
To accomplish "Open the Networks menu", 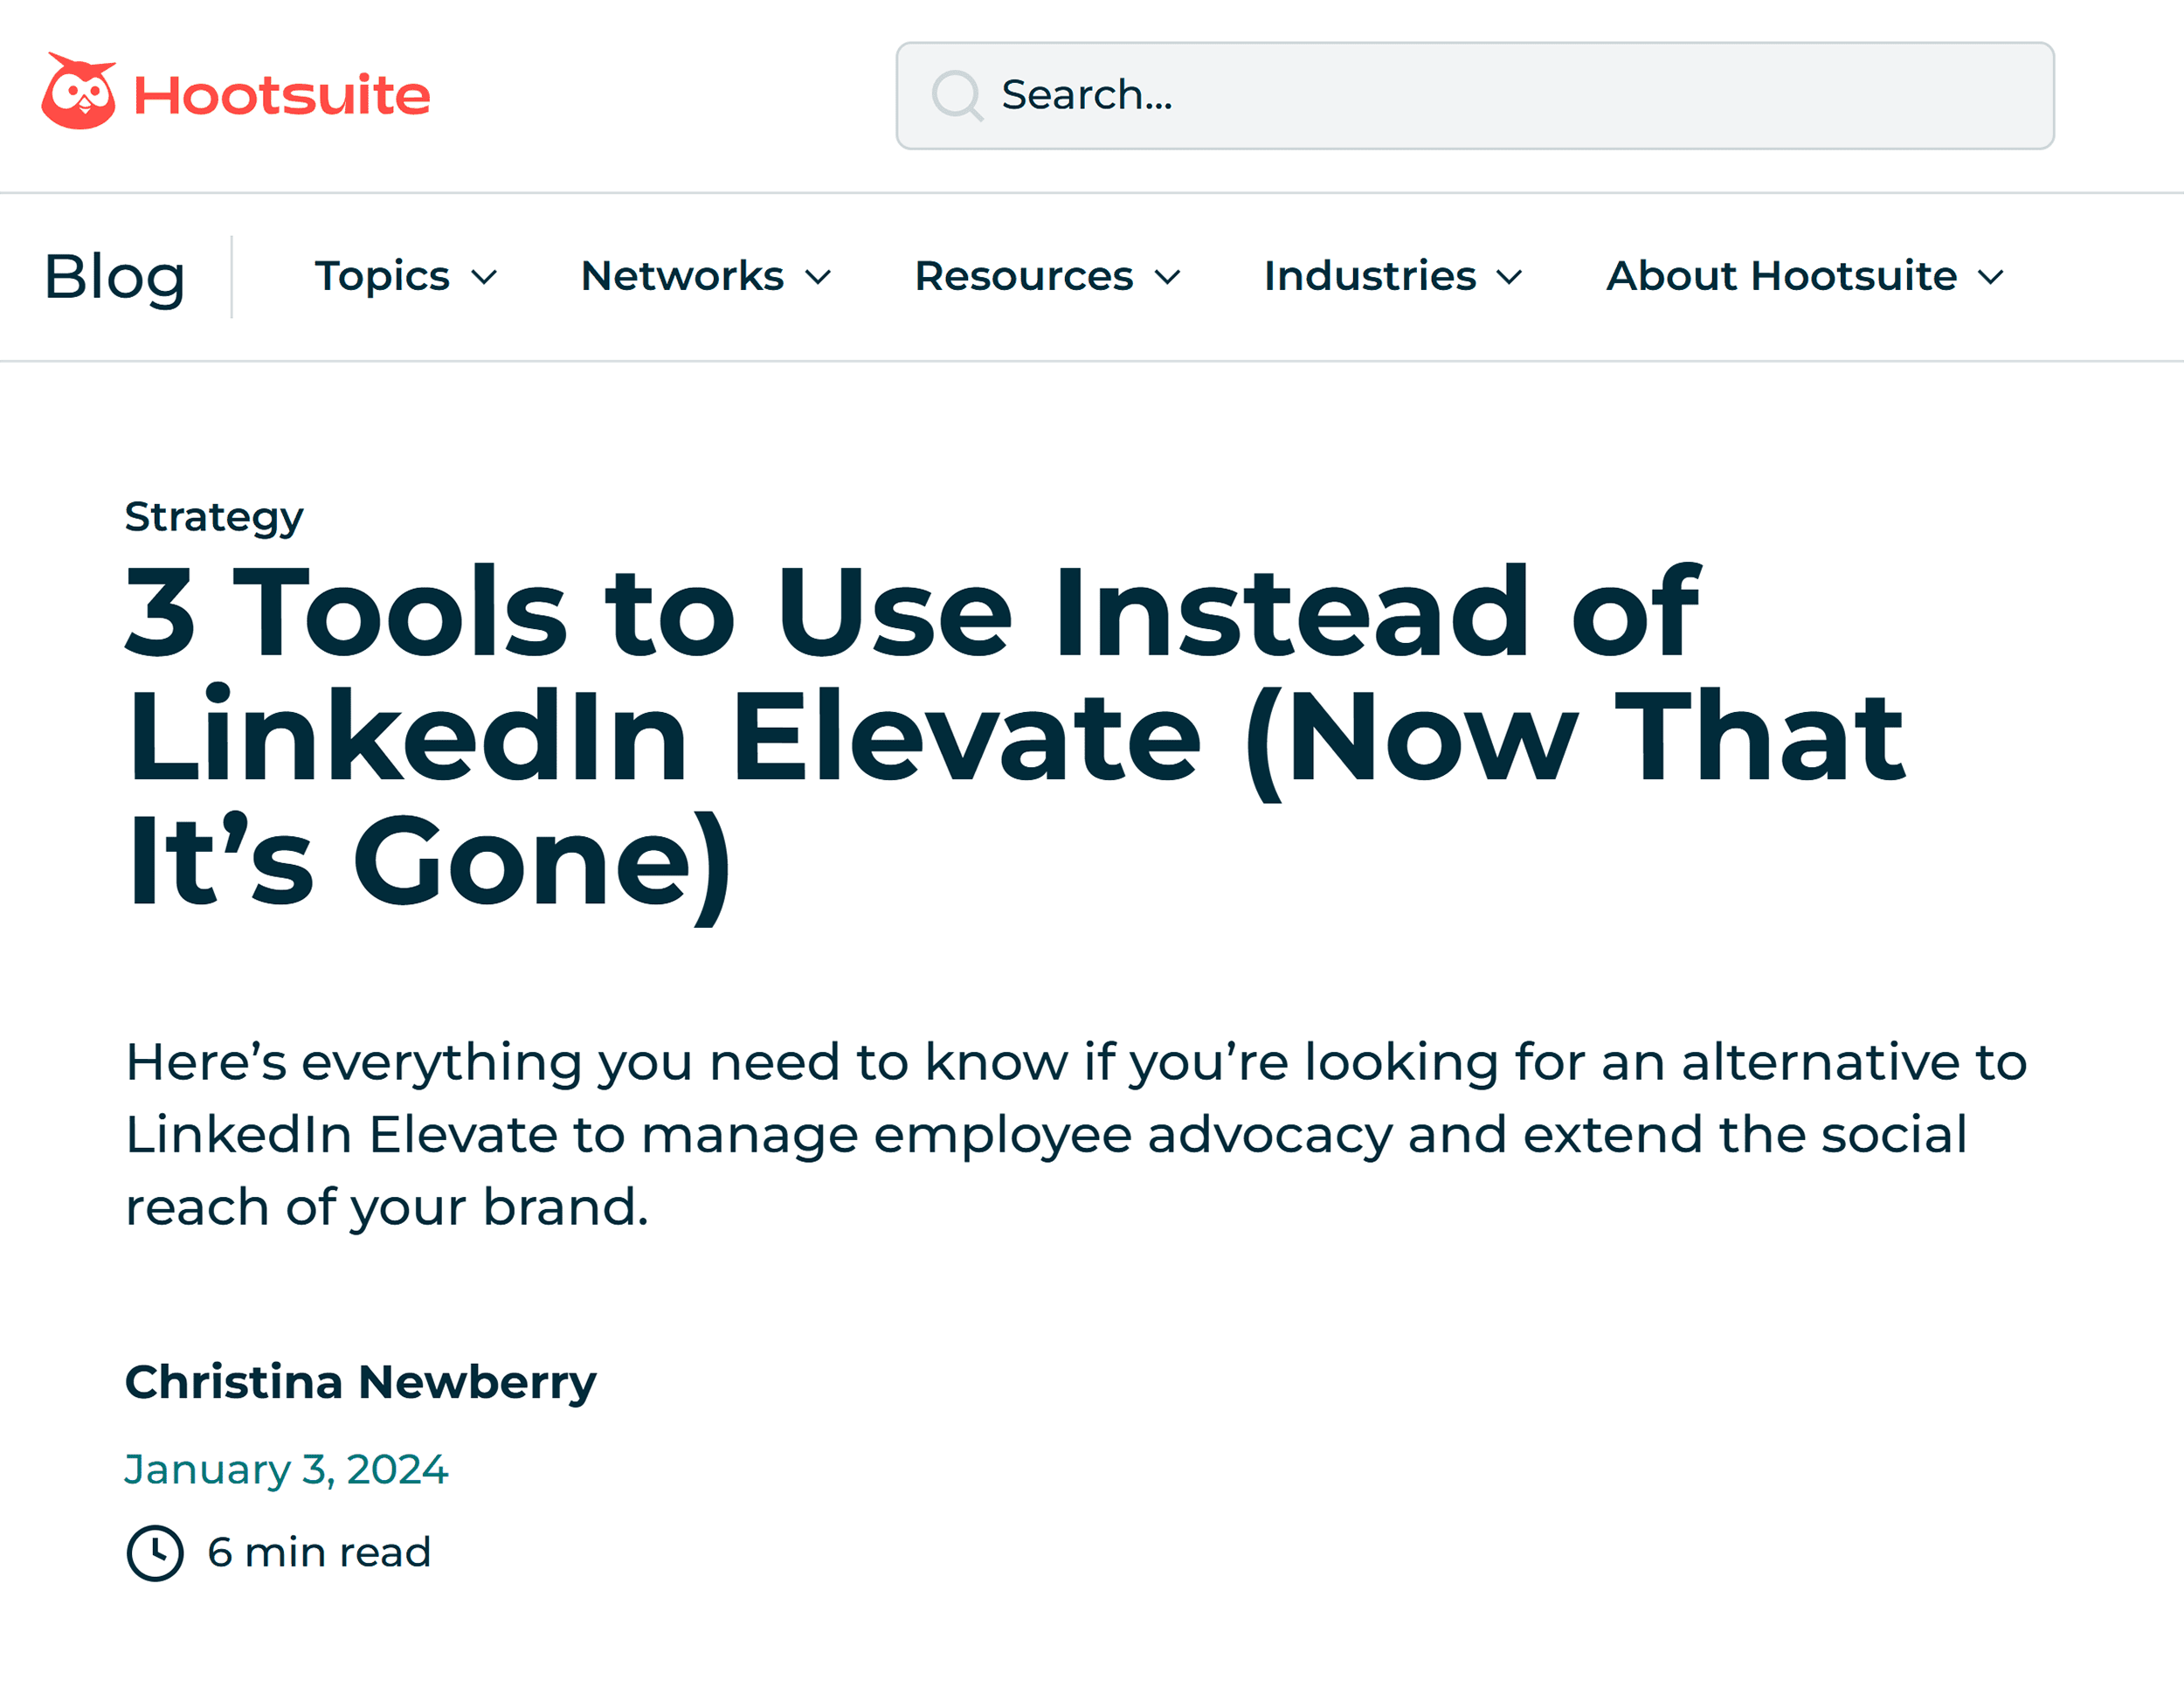I will click(682, 276).
